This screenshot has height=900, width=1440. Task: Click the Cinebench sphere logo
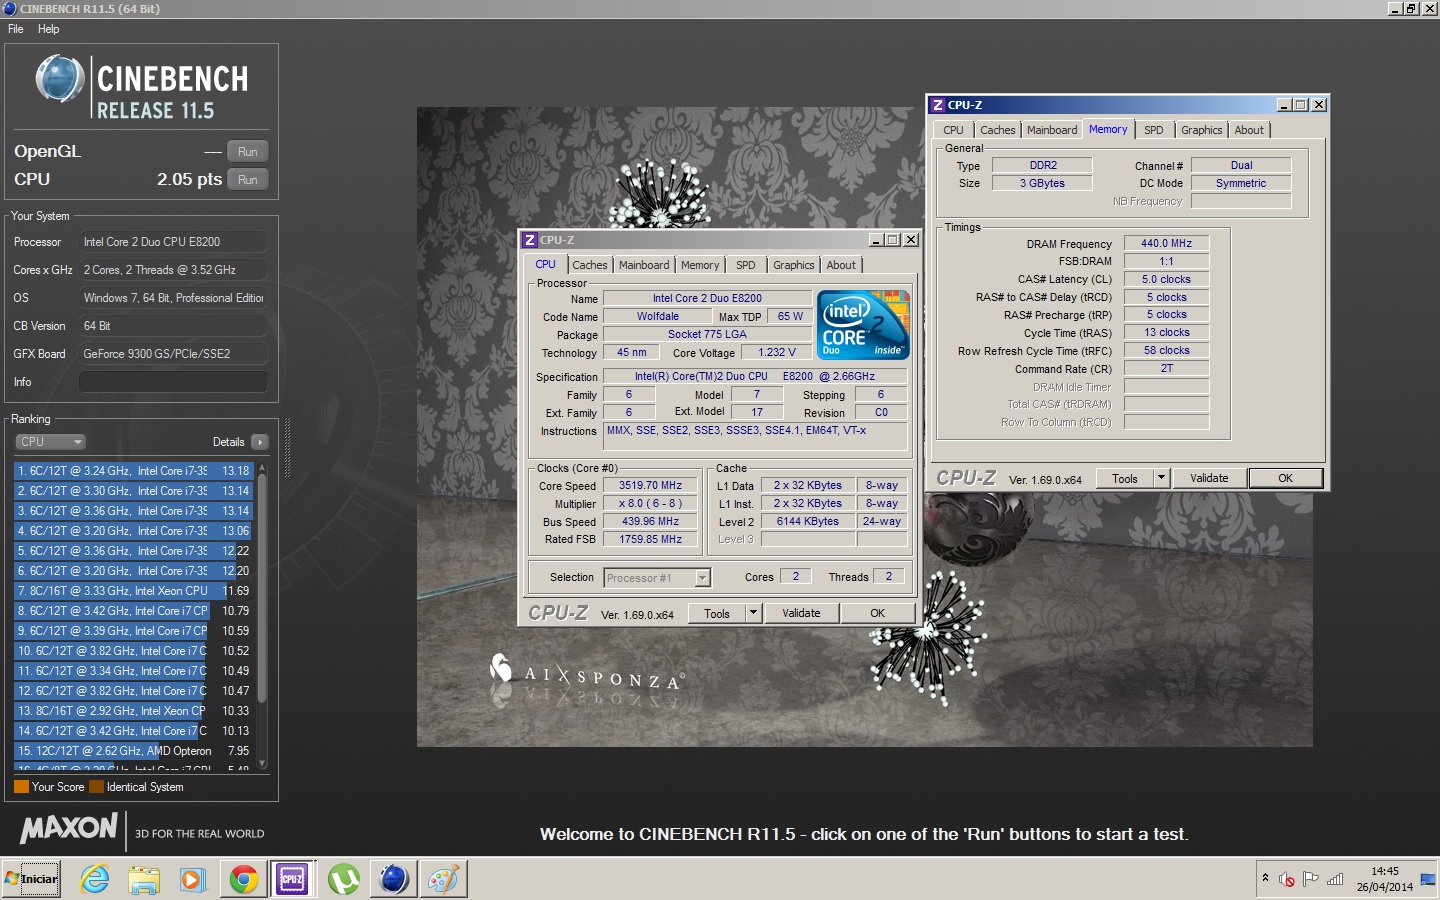tap(59, 79)
